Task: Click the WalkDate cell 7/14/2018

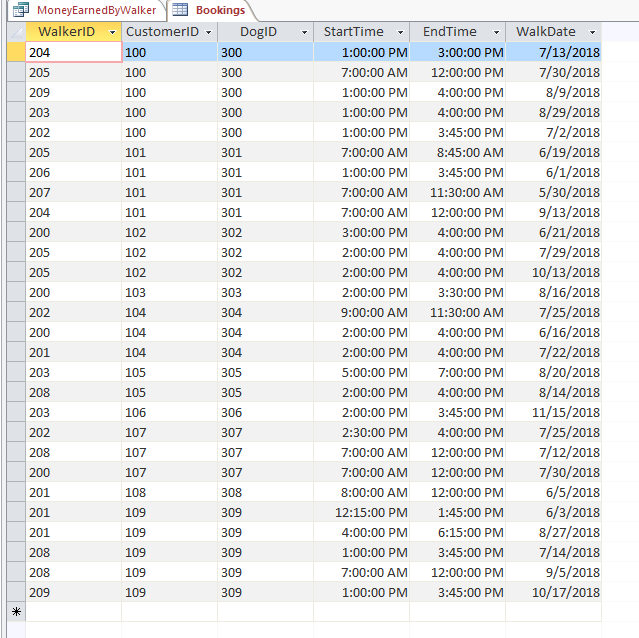Action: [553, 552]
